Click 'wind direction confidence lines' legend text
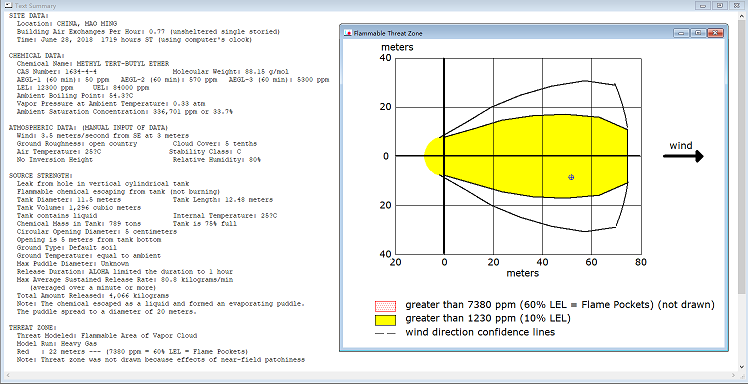 [480, 332]
